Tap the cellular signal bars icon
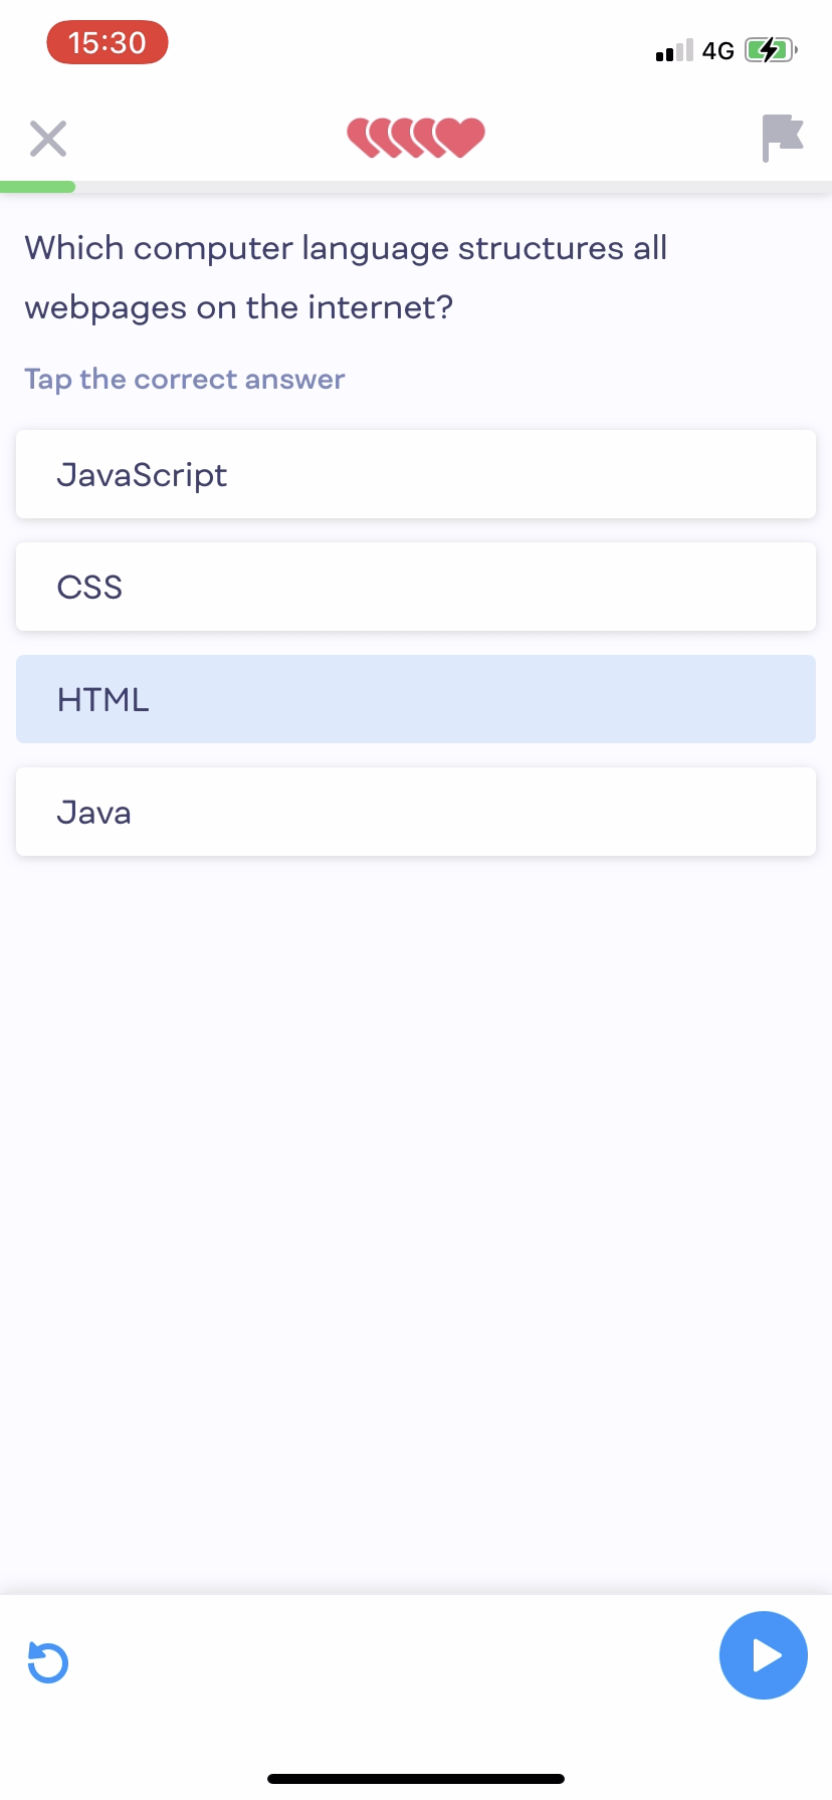The width and height of the screenshot is (832, 1800). pos(674,50)
